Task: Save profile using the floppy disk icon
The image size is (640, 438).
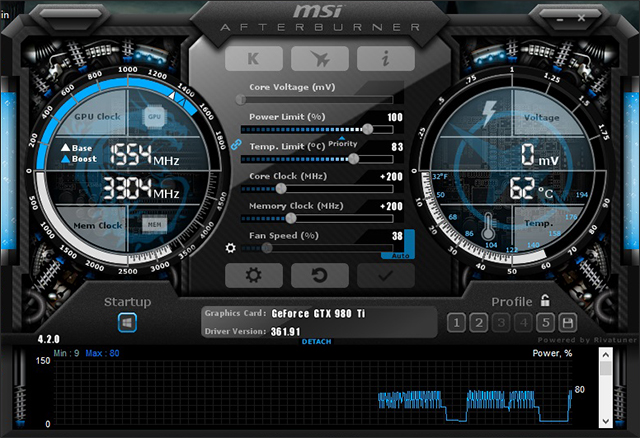Action: pyautogui.click(x=568, y=323)
